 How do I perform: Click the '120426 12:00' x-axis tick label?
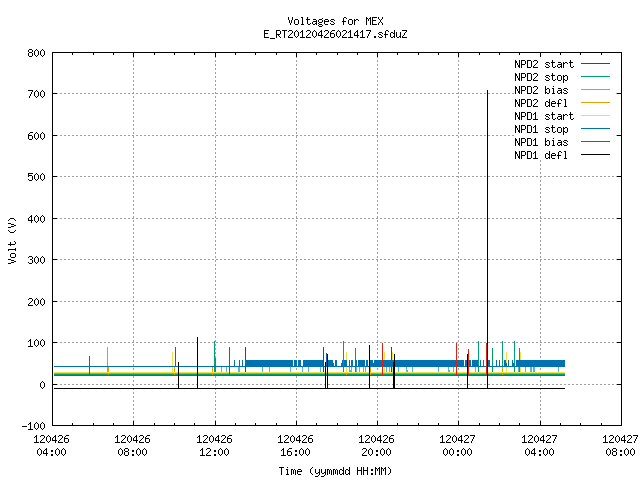point(214,446)
